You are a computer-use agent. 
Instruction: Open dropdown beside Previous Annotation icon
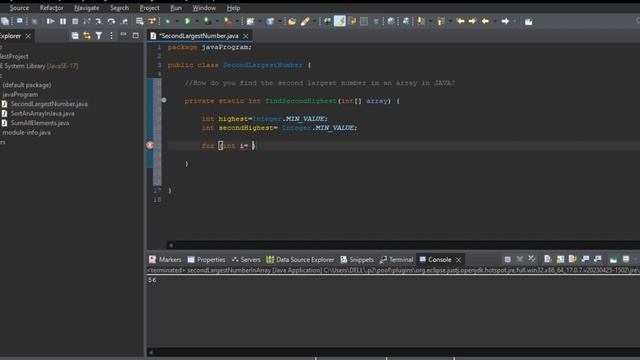450,21
